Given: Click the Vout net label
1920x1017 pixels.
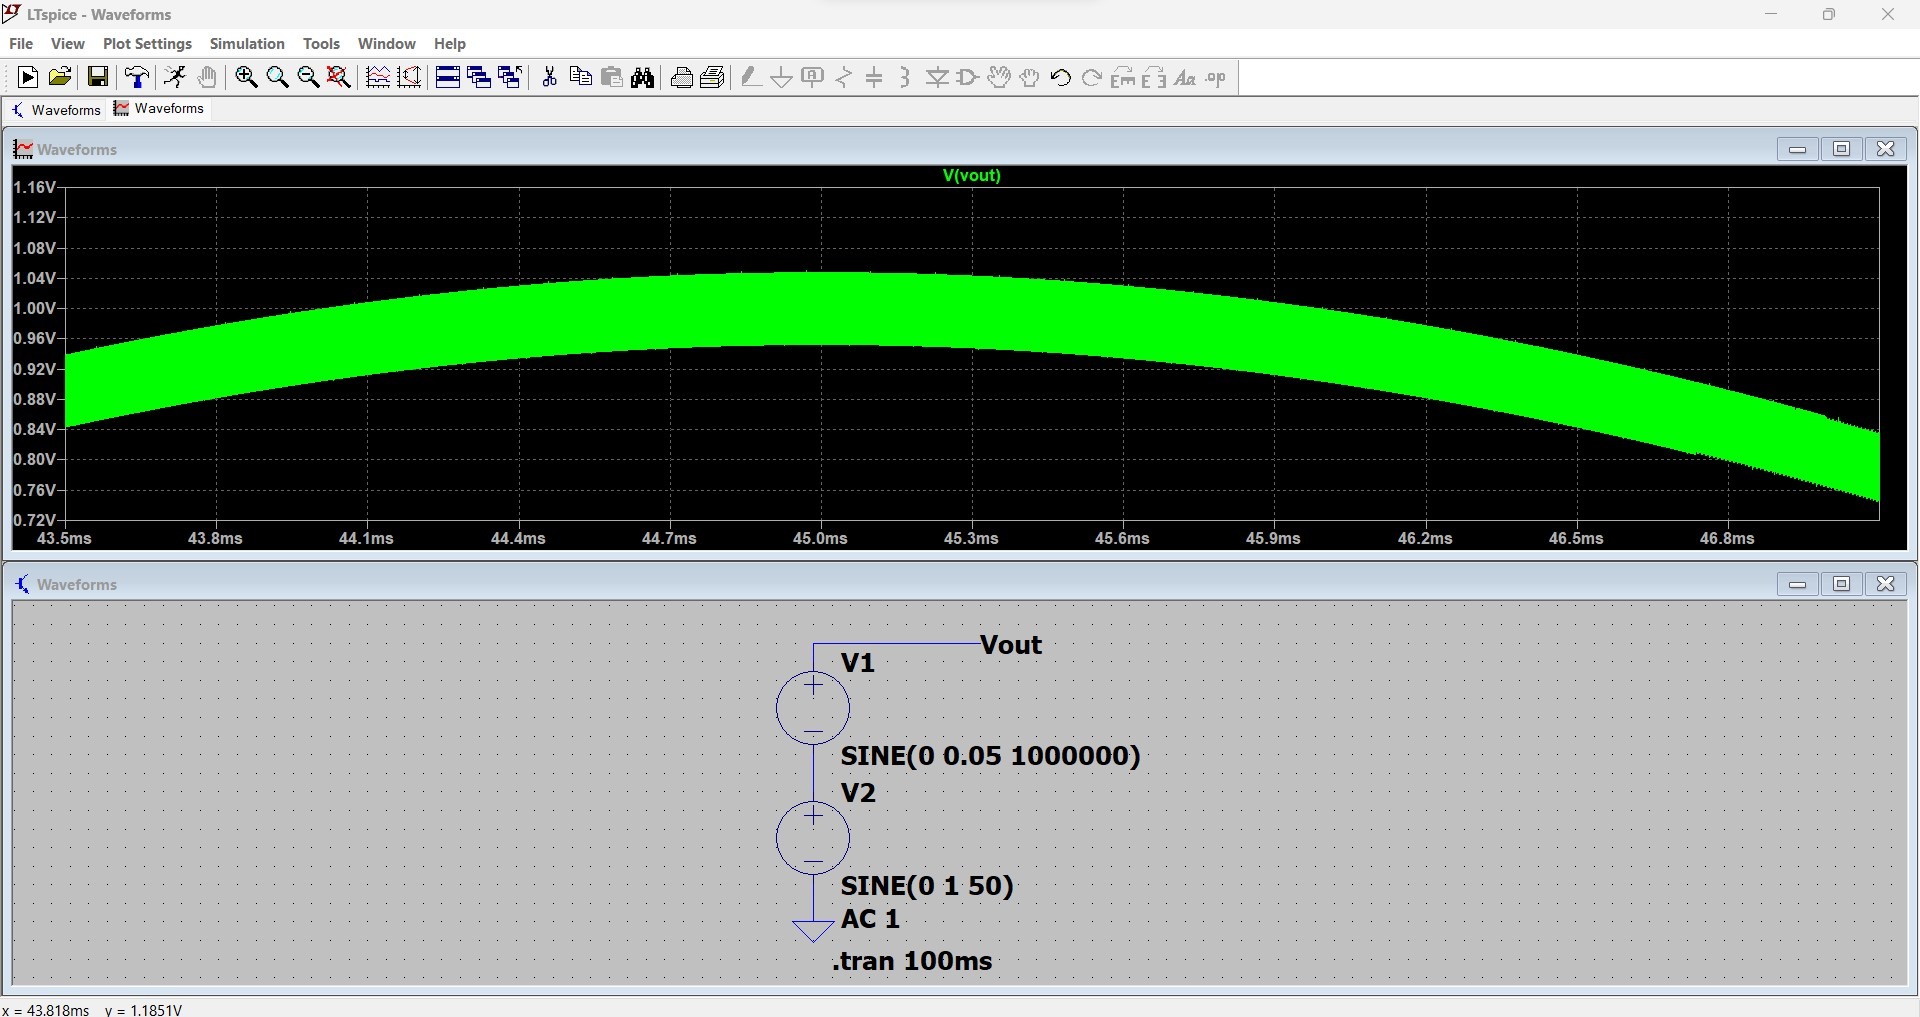Looking at the screenshot, I should click(x=1011, y=645).
